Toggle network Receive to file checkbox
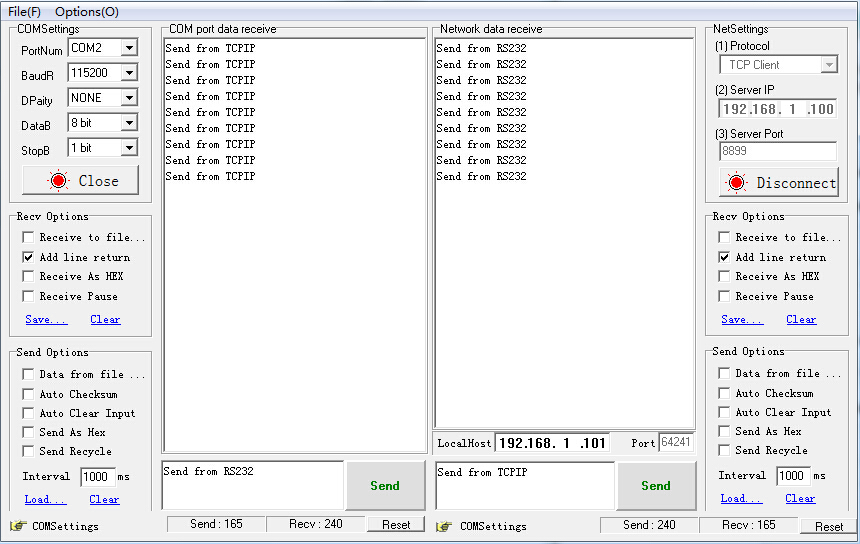The height and width of the screenshot is (544, 860). [724, 237]
